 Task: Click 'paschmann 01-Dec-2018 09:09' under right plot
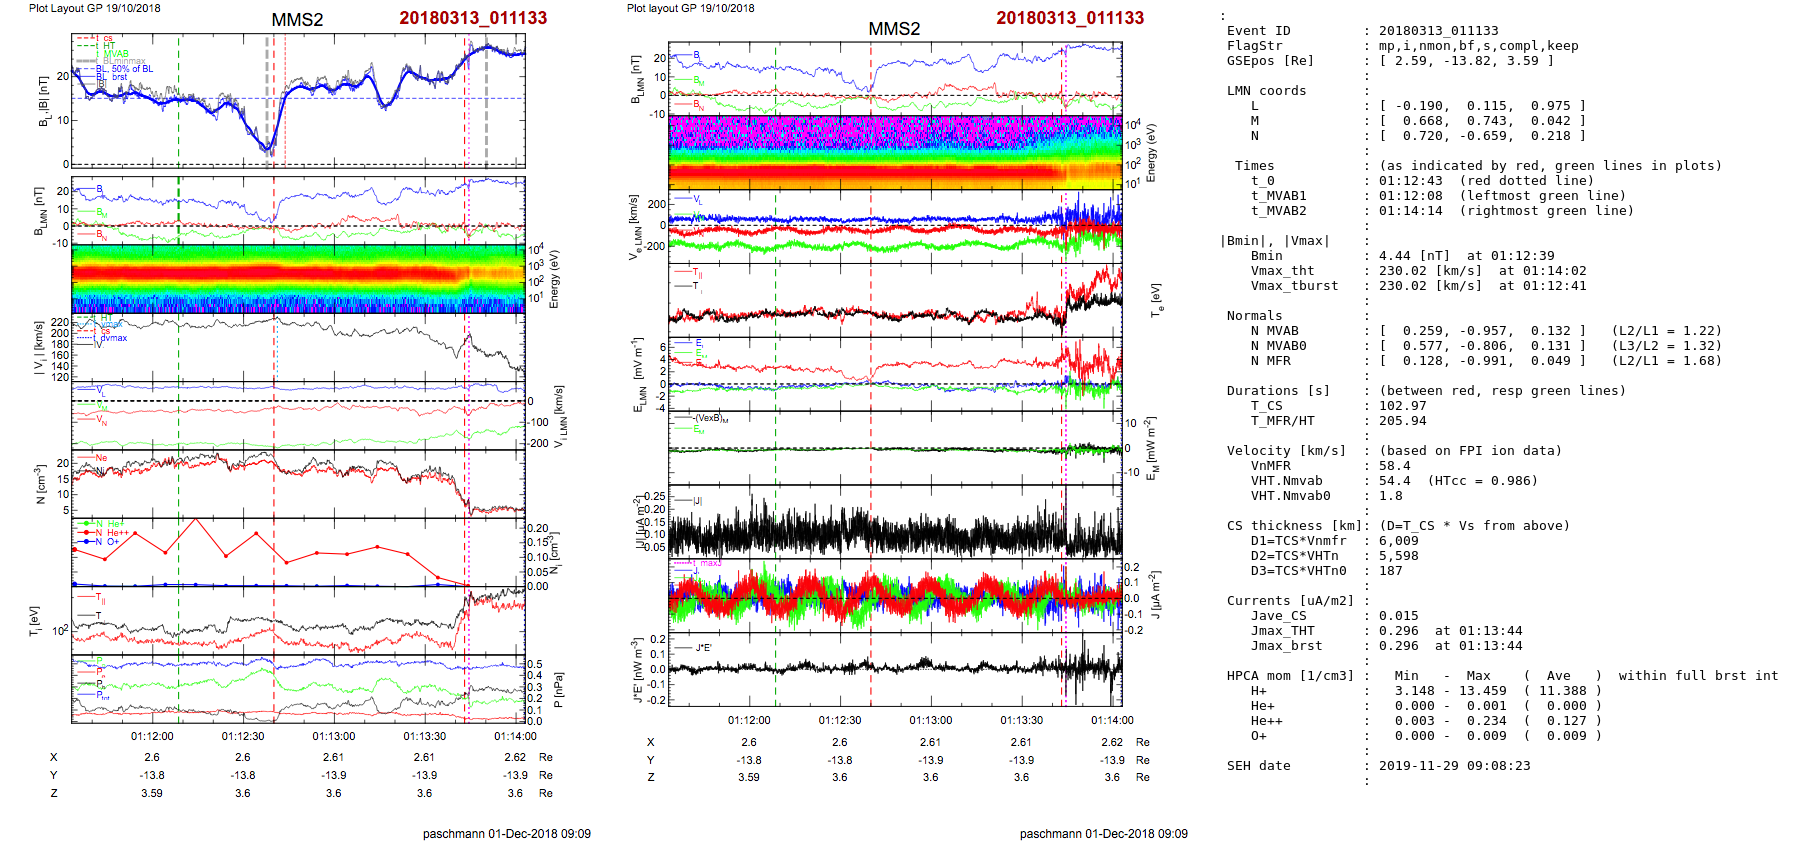click(1104, 834)
